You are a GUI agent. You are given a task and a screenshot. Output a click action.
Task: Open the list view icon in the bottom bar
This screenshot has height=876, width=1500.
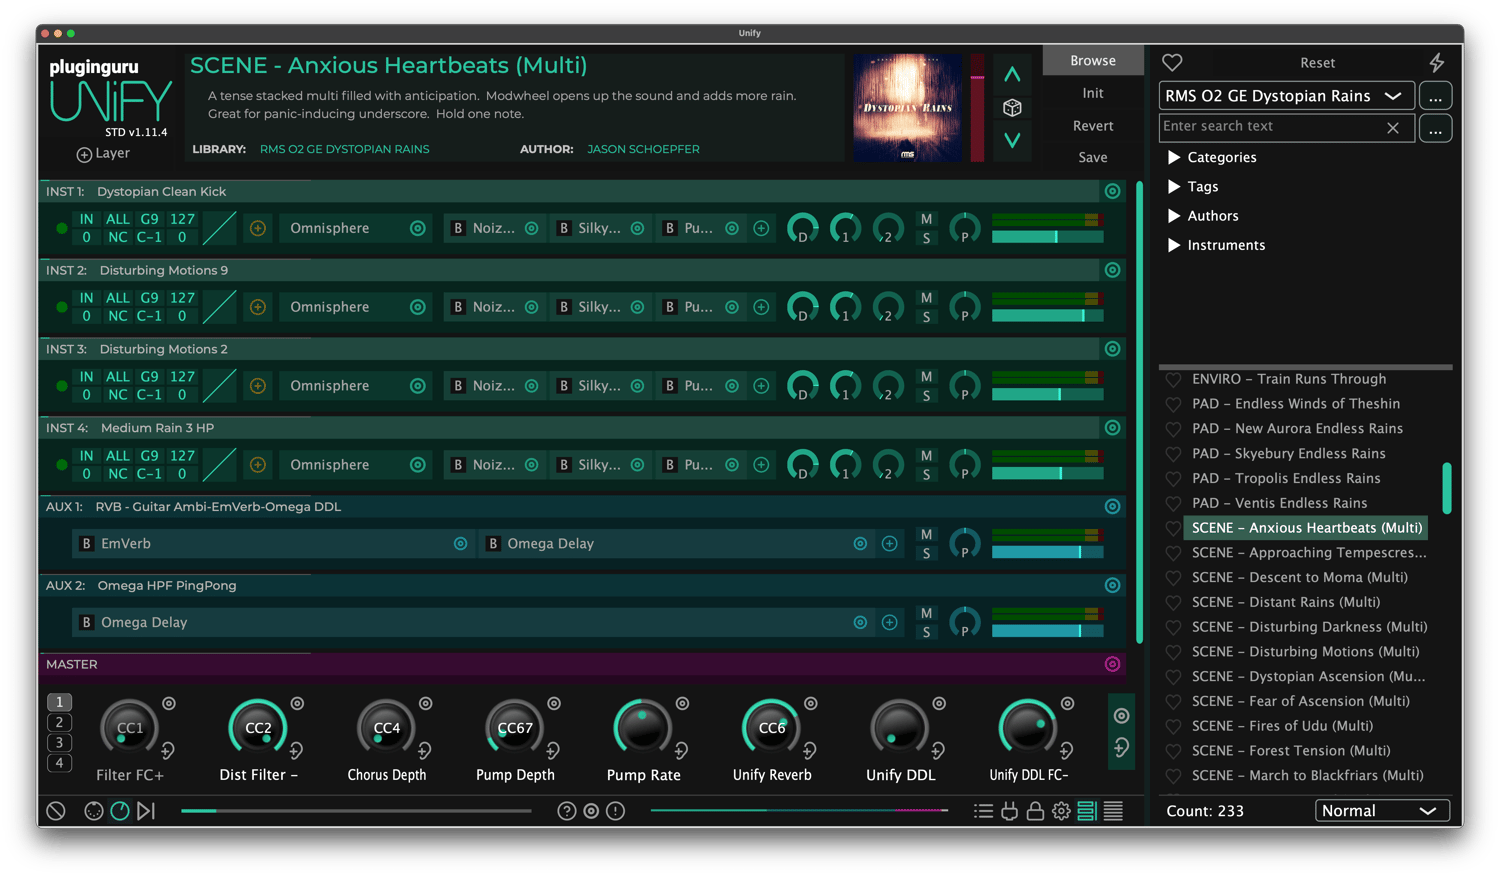[983, 811]
